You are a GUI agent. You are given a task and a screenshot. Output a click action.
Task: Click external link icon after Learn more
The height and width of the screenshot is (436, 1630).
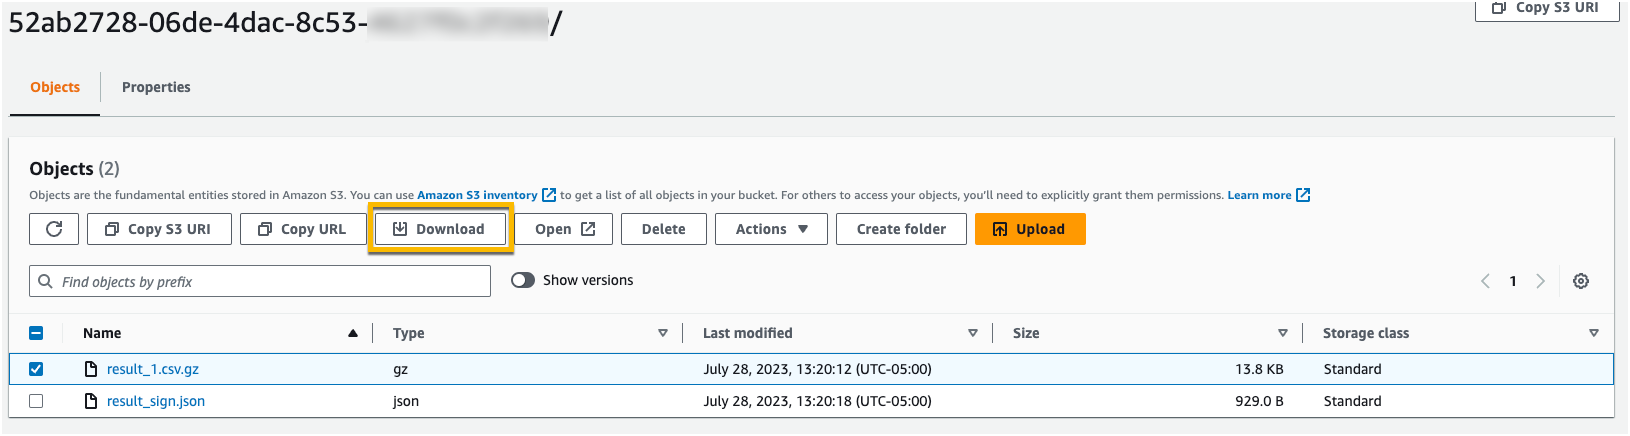coord(1303,195)
